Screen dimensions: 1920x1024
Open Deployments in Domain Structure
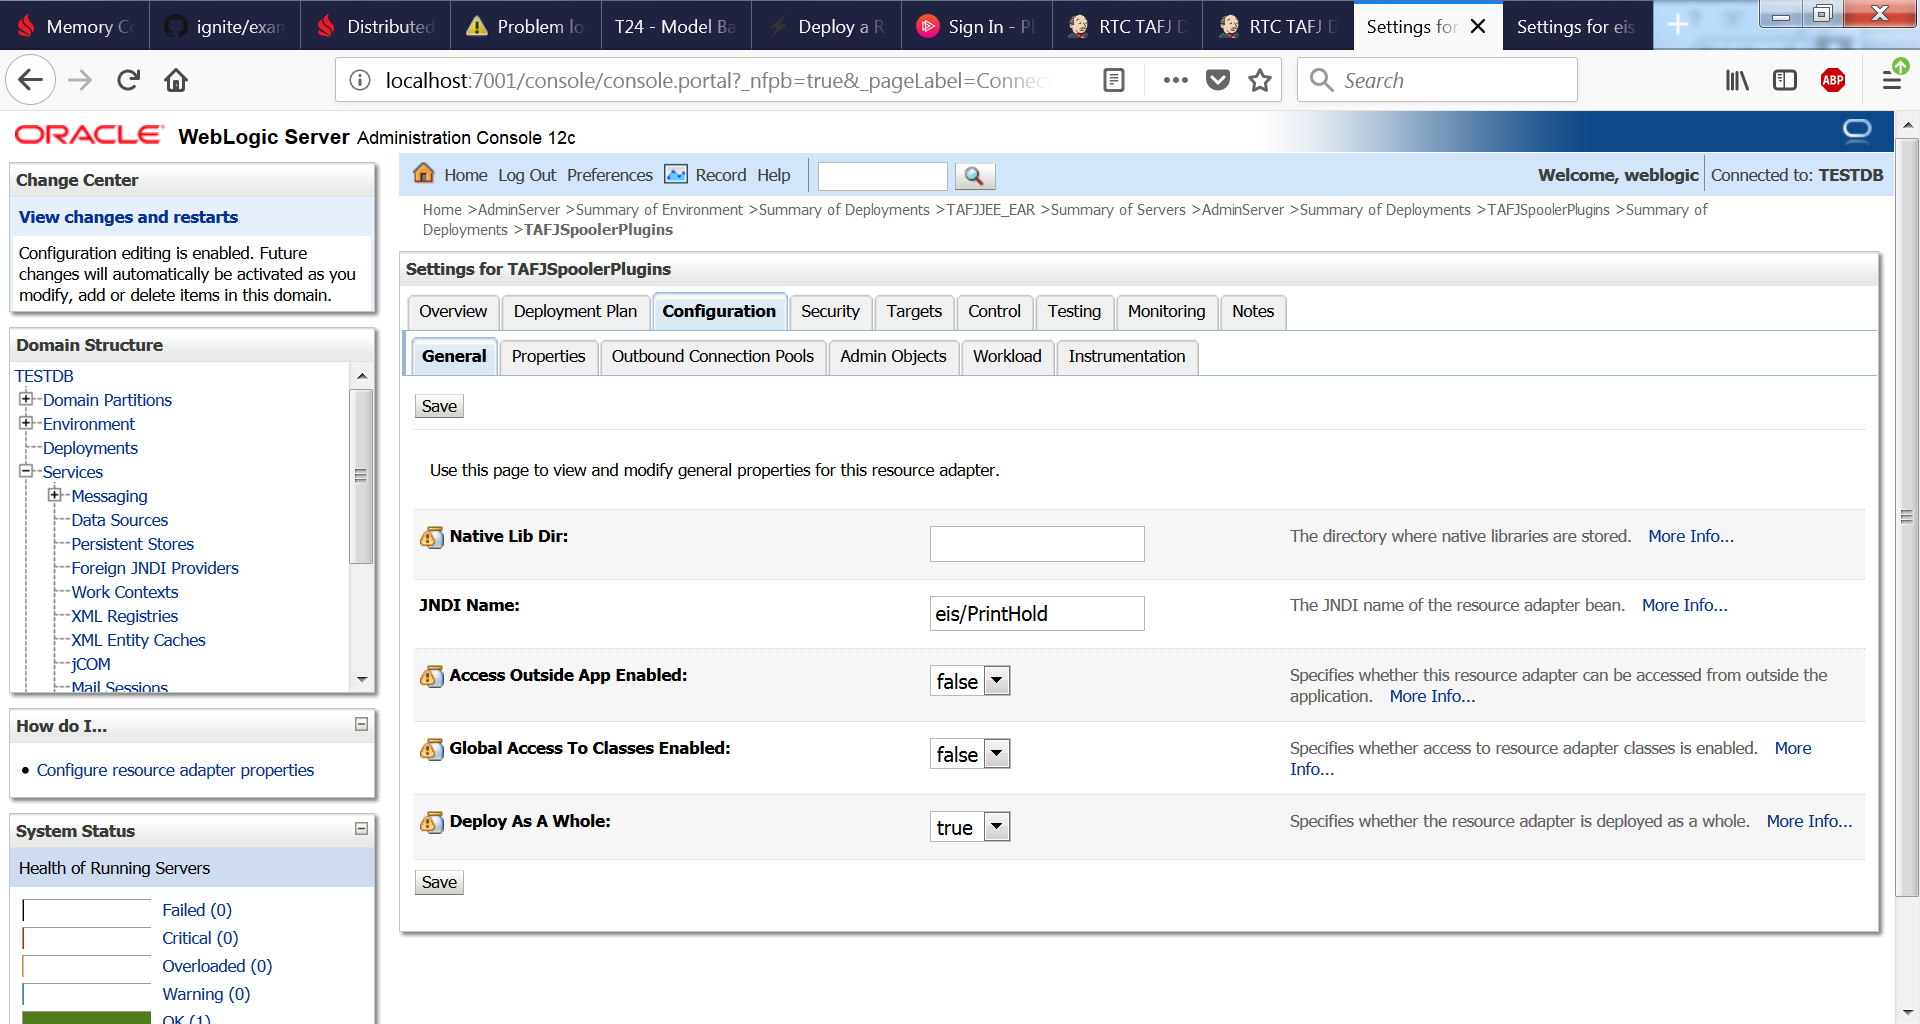[90, 448]
